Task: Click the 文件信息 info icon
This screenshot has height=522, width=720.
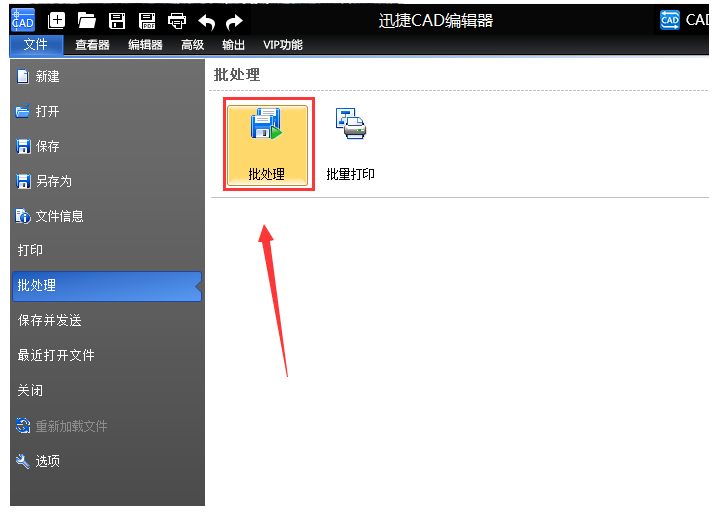Action: pos(23,216)
